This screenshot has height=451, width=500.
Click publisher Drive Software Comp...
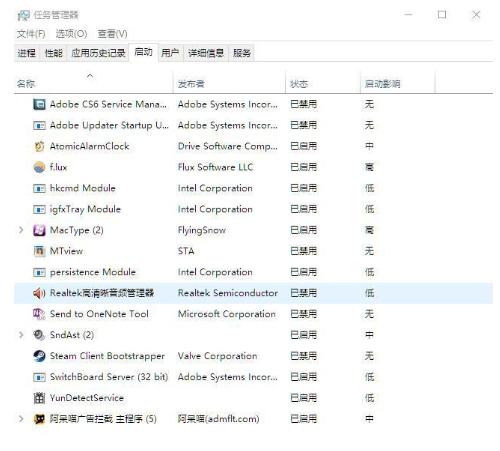pyautogui.click(x=227, y=146)
